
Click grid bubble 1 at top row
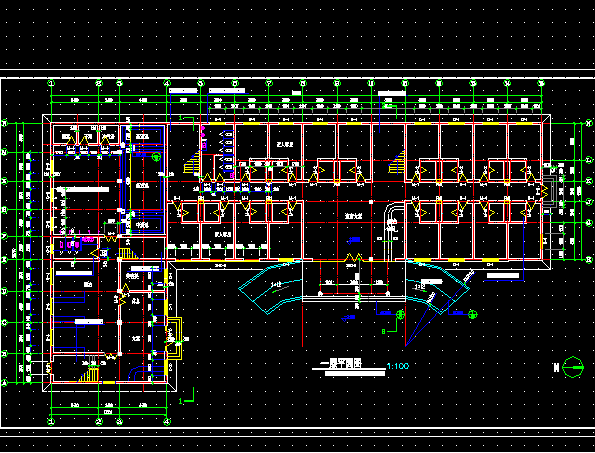click(x=51, y=83)
